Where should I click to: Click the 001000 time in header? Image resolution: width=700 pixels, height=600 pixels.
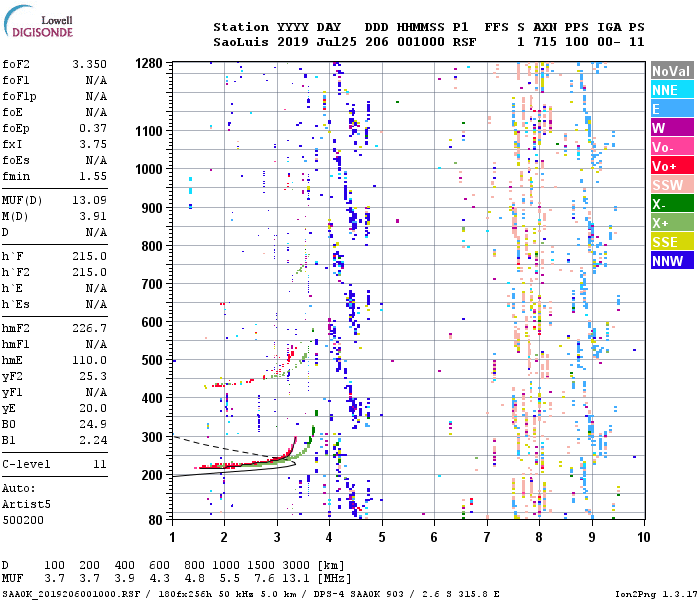click(421, 42)
